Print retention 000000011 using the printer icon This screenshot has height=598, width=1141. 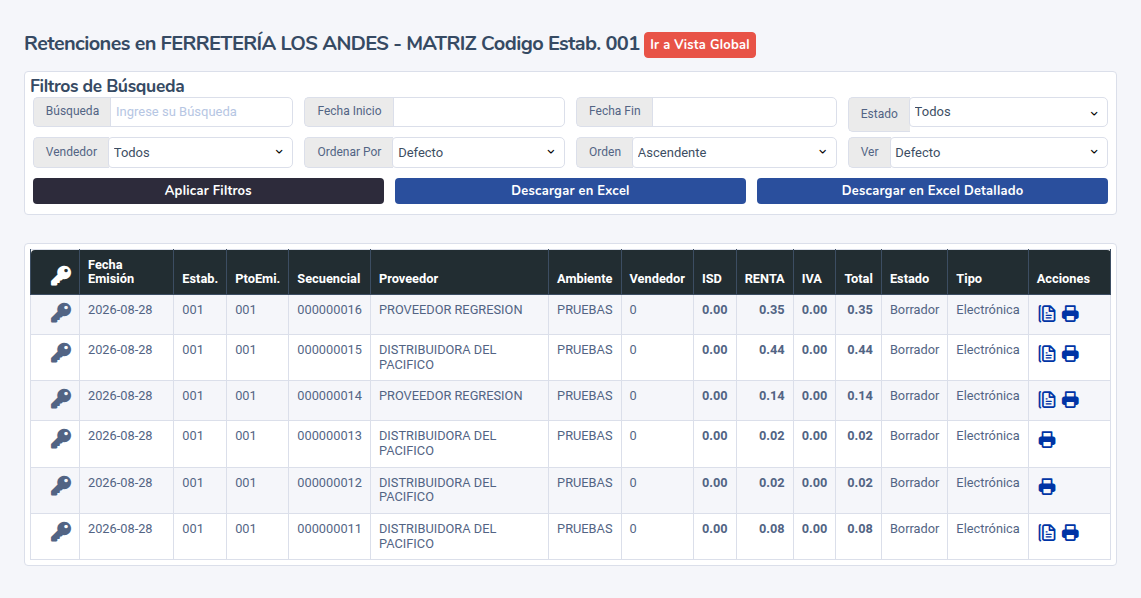1070,533
